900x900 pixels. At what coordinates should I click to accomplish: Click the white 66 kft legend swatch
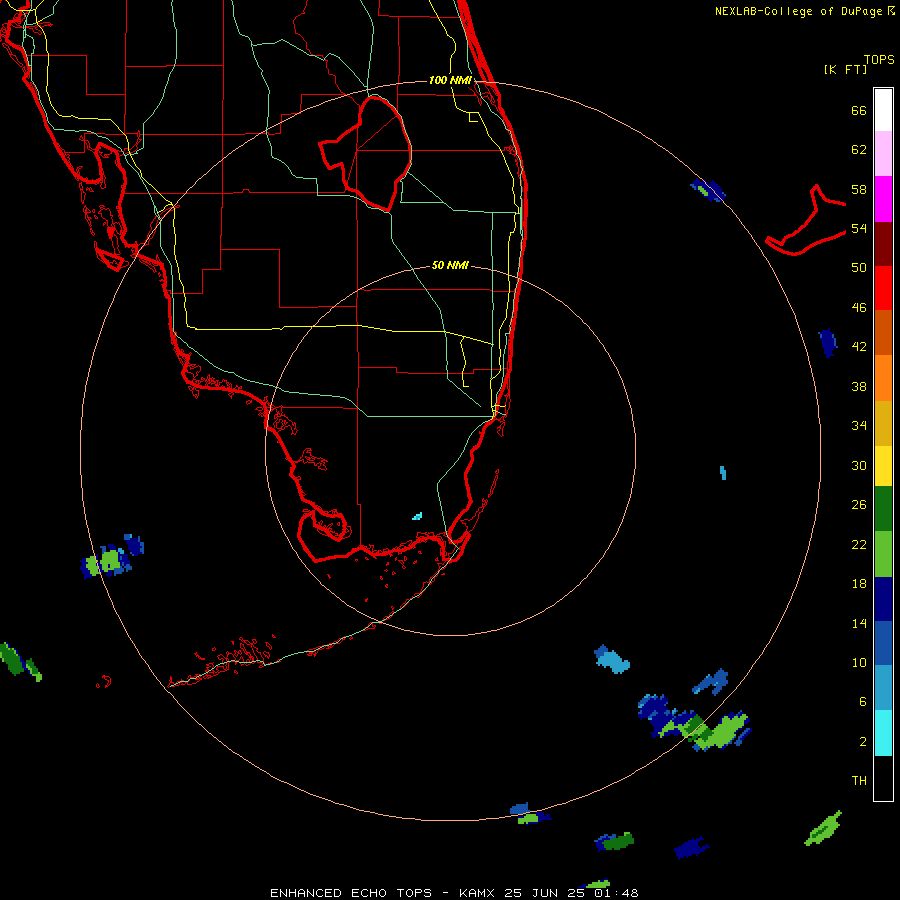point(883,110)
